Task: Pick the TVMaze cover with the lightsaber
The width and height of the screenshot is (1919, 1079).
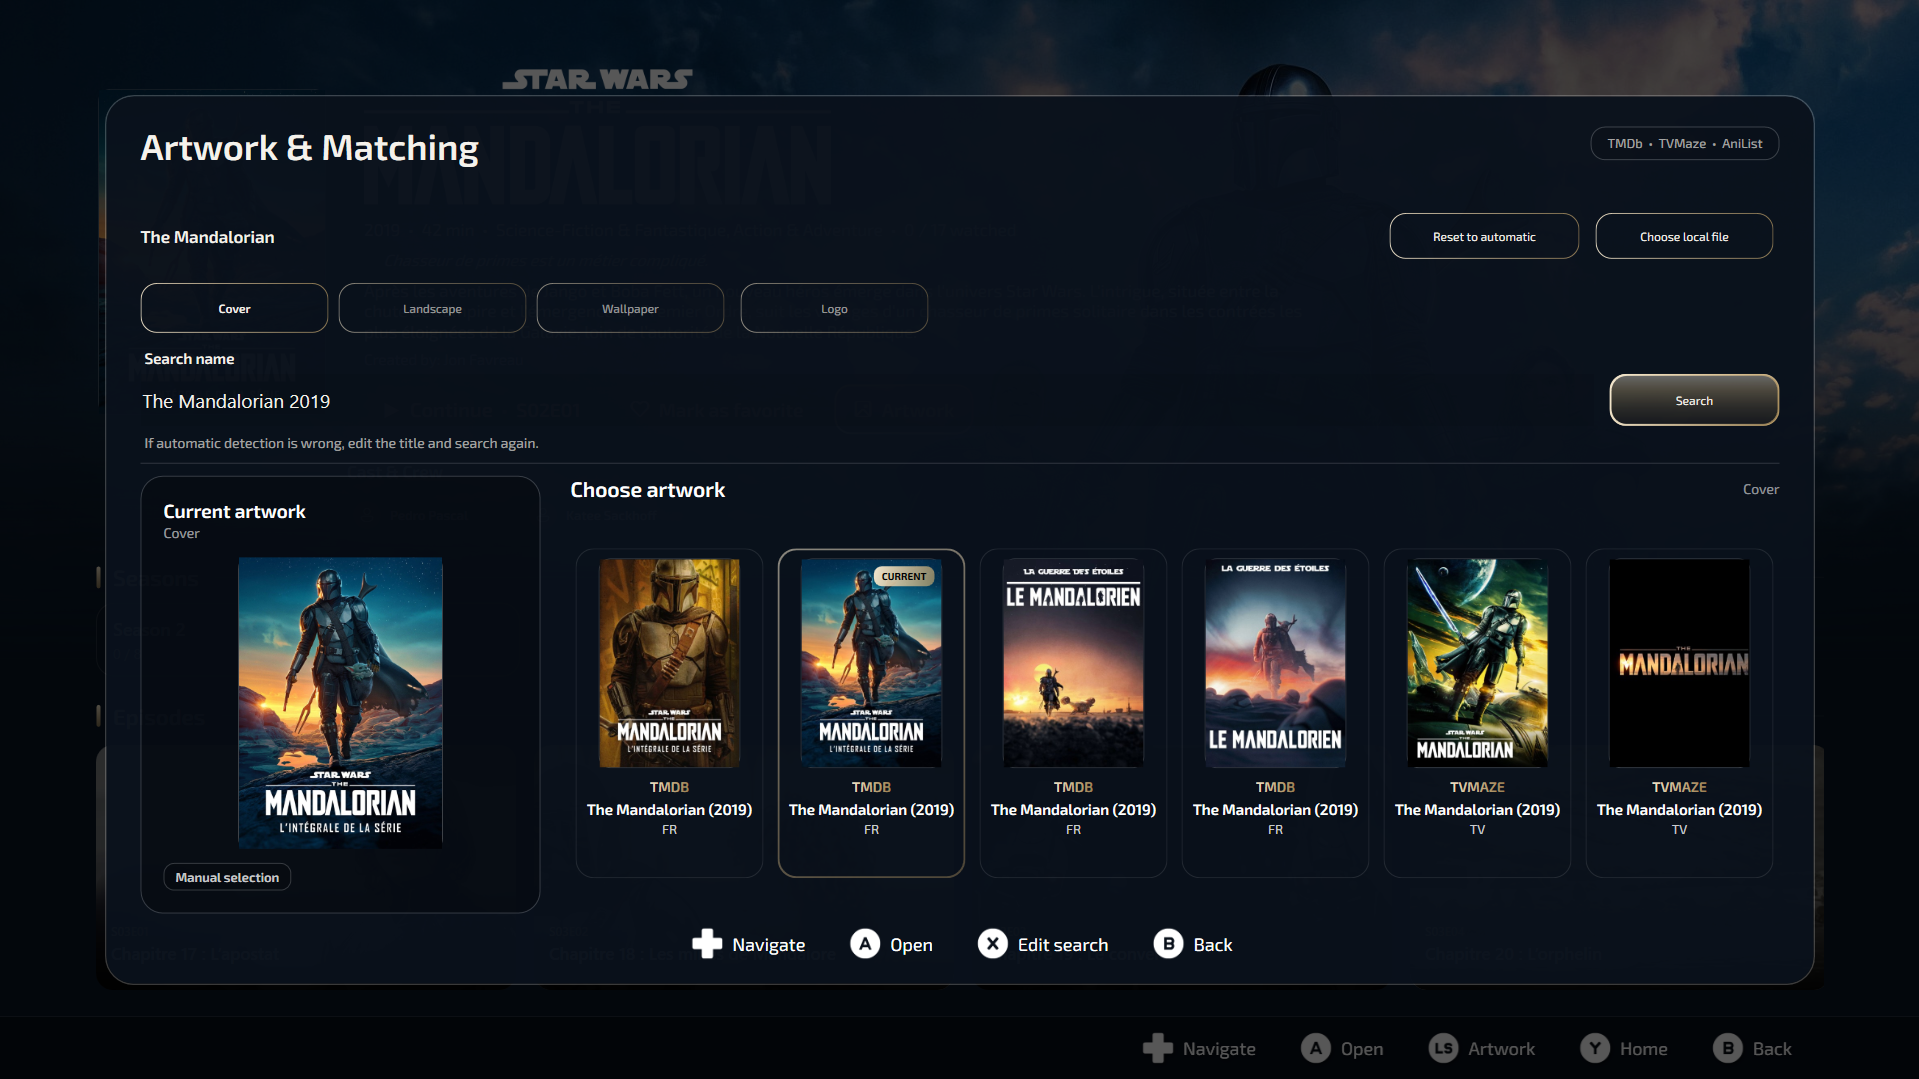Action: pyautogui.click(x=1477, y=713)
